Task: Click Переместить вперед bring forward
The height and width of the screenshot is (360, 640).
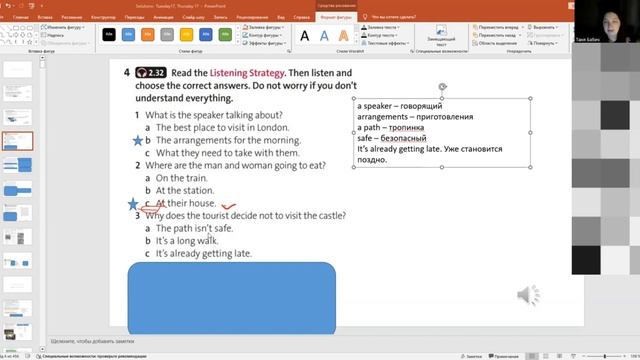Action: point(498,27)
